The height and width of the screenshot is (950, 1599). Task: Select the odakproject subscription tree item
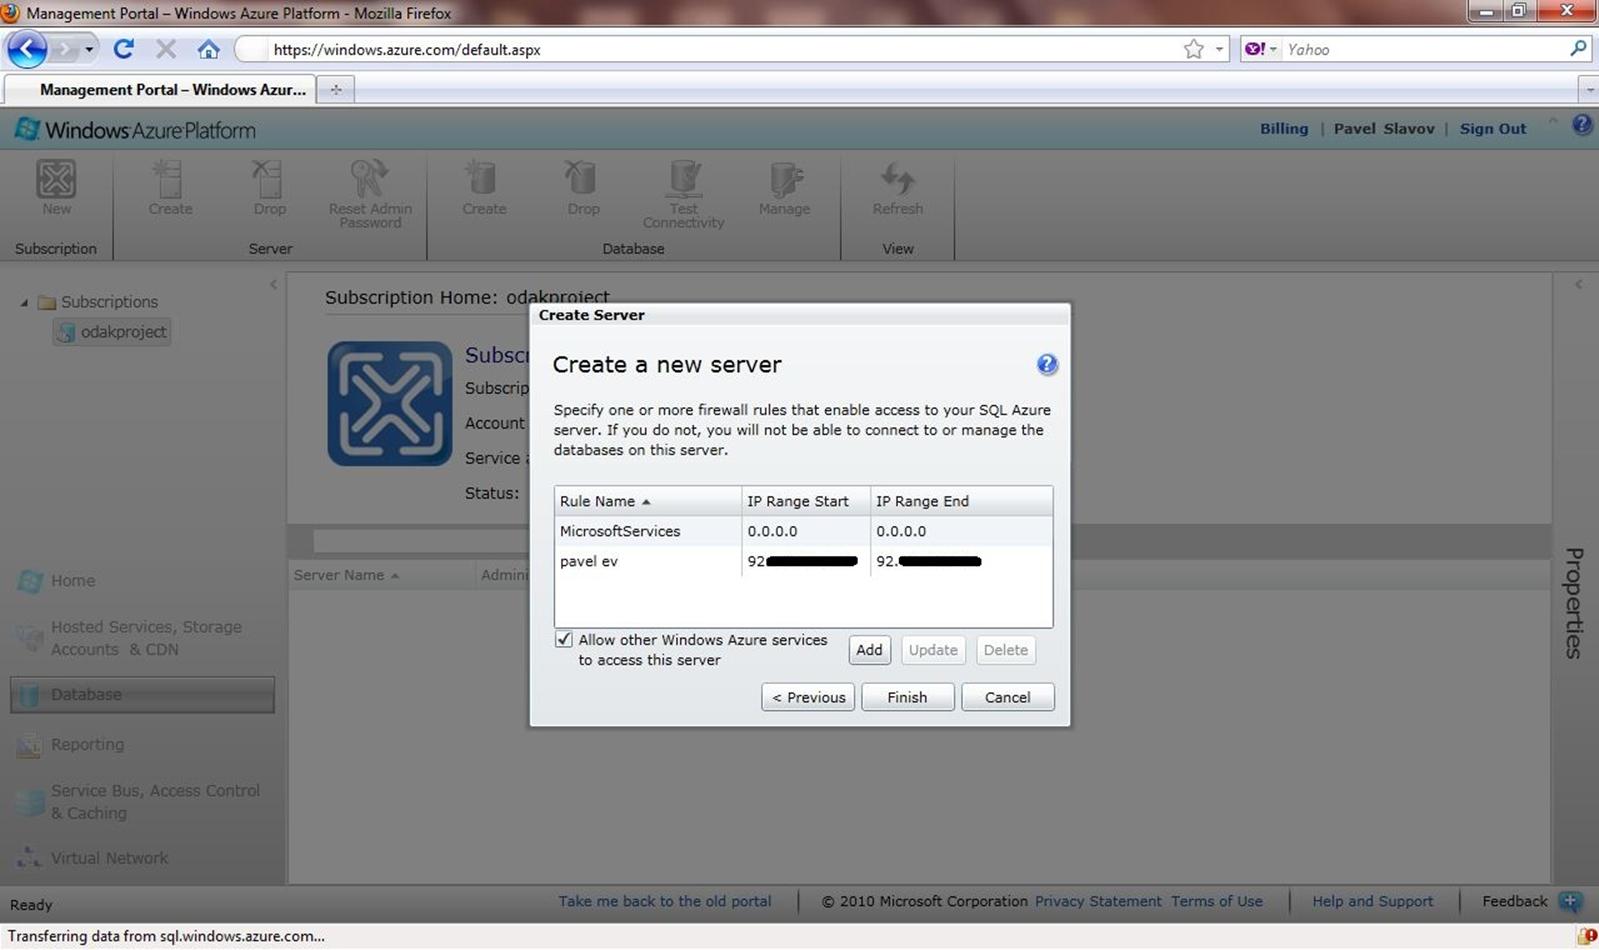[x=112, y=332]
